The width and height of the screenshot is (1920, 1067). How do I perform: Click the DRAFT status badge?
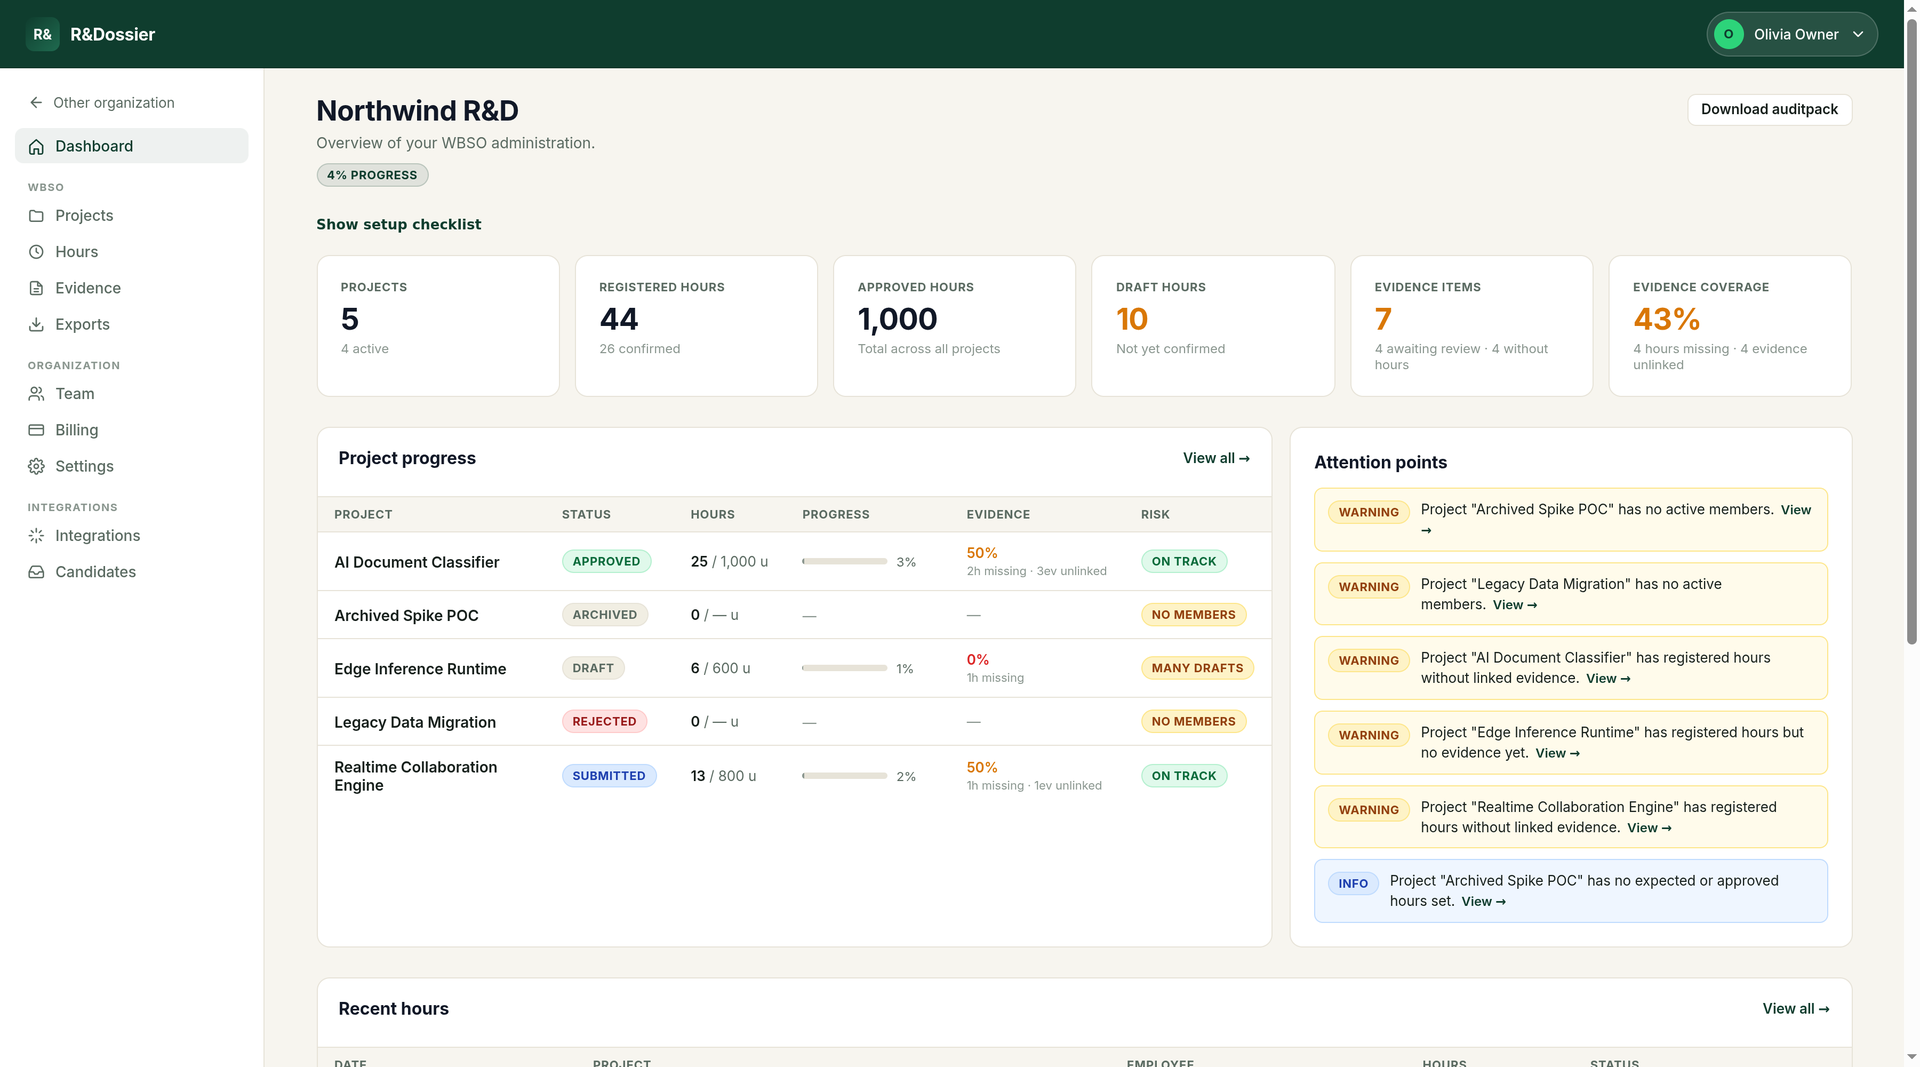(593, 668)
